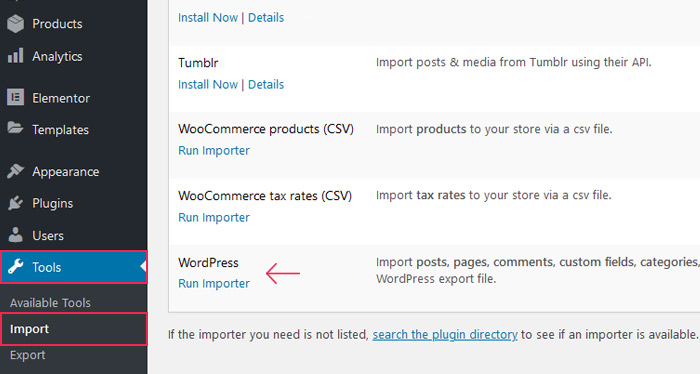Select the Export submenu item
Viewport: 700px width, 374px height.
click(27, 355)
